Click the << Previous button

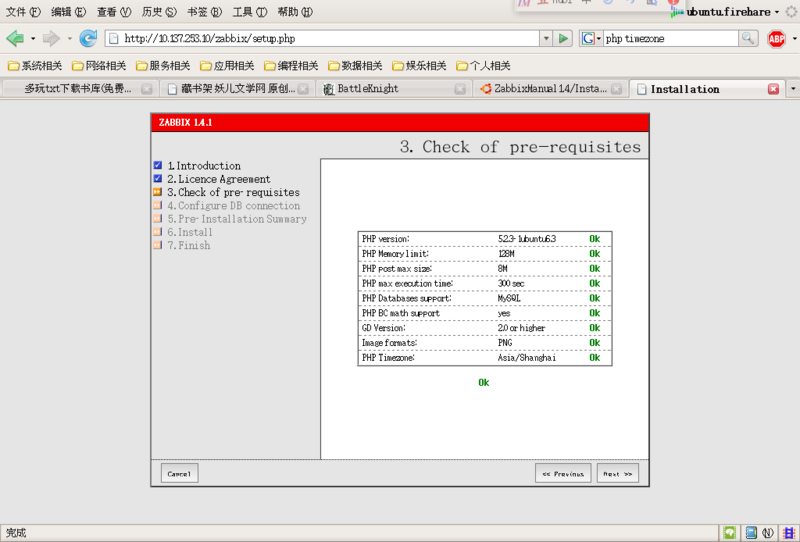pyautogui.click(x=563, y=473)
